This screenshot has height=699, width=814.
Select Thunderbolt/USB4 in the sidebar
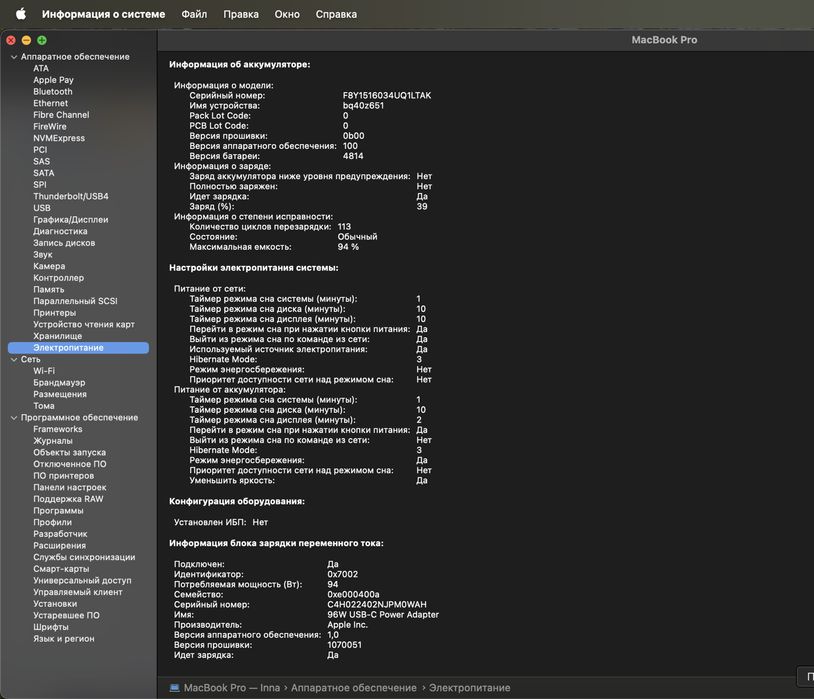pyautogui.click(x=71, y=196)
